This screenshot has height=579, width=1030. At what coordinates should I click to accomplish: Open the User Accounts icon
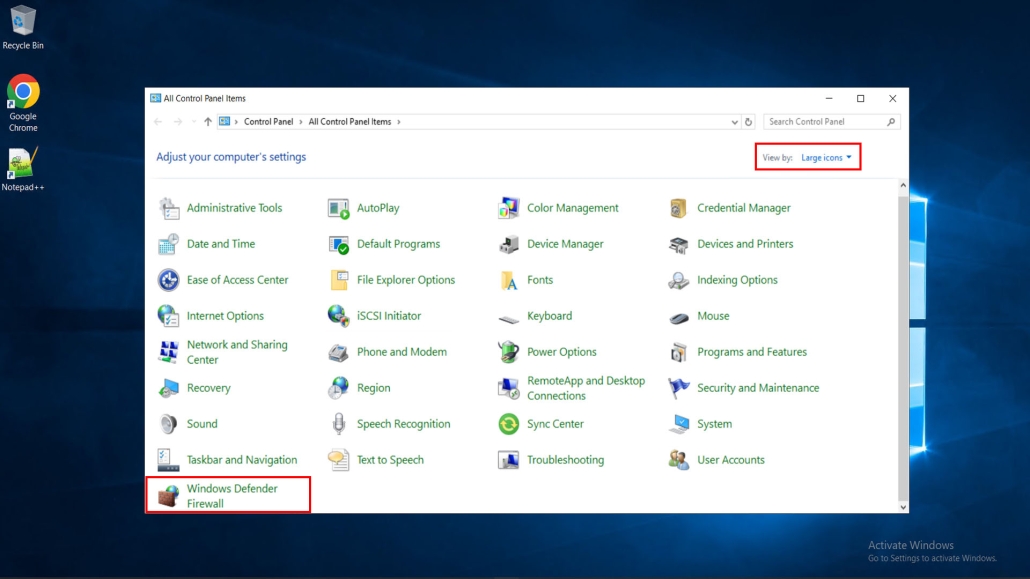679,460
